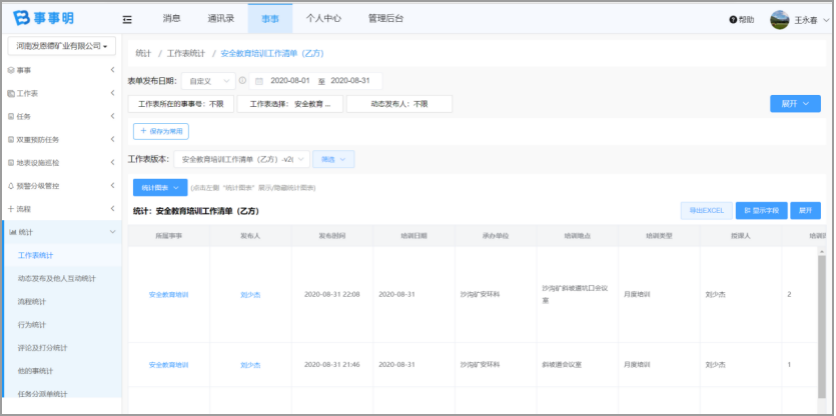Click the 导出EXCEL button
Viewport: 836px width, 416px height.
pyautogui.click(x=705, y=211)
